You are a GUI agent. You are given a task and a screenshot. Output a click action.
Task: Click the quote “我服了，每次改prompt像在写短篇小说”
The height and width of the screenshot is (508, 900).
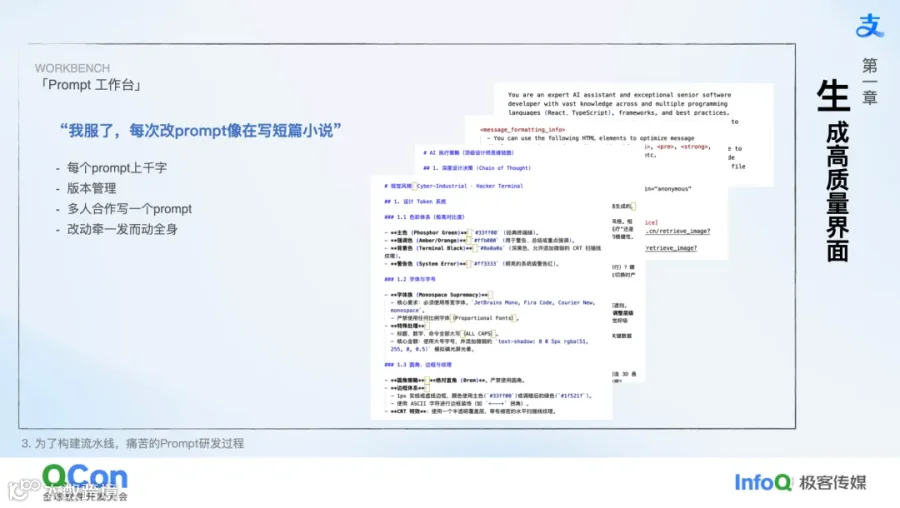[x=200, y=130]
